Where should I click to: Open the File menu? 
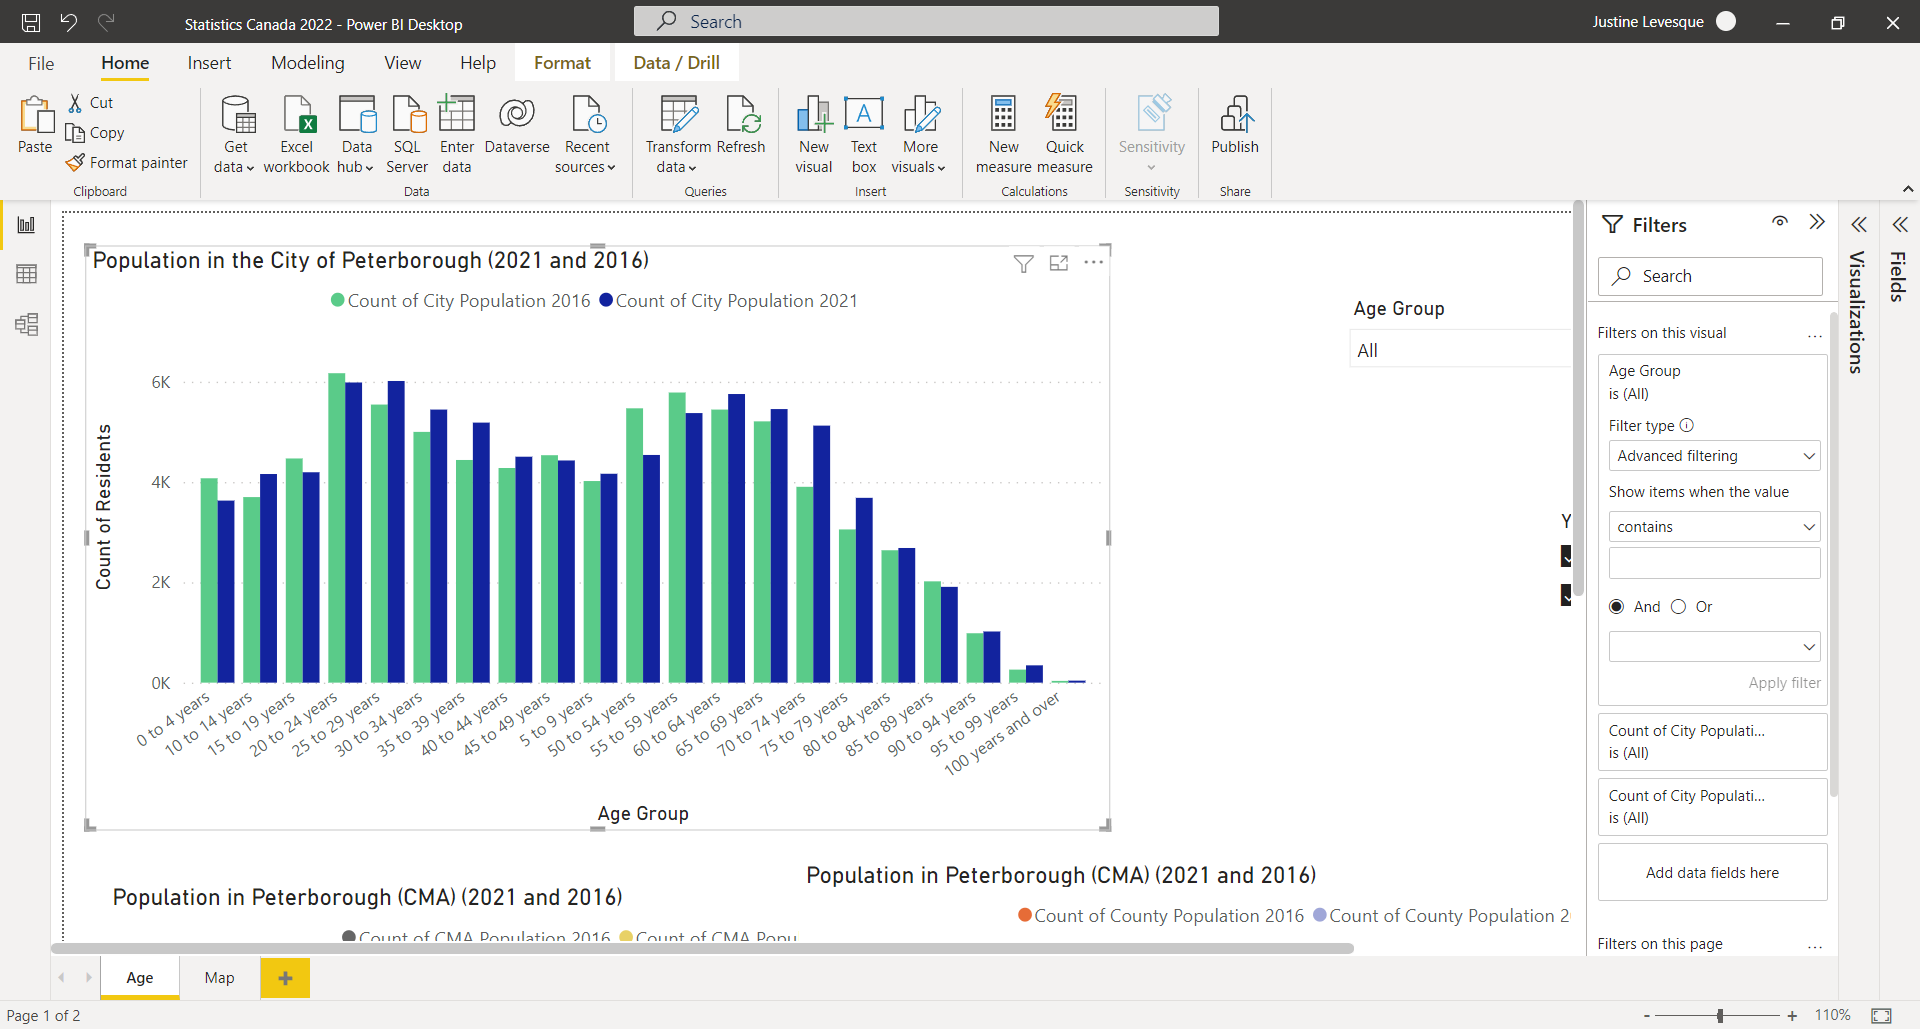pos(41,63)
